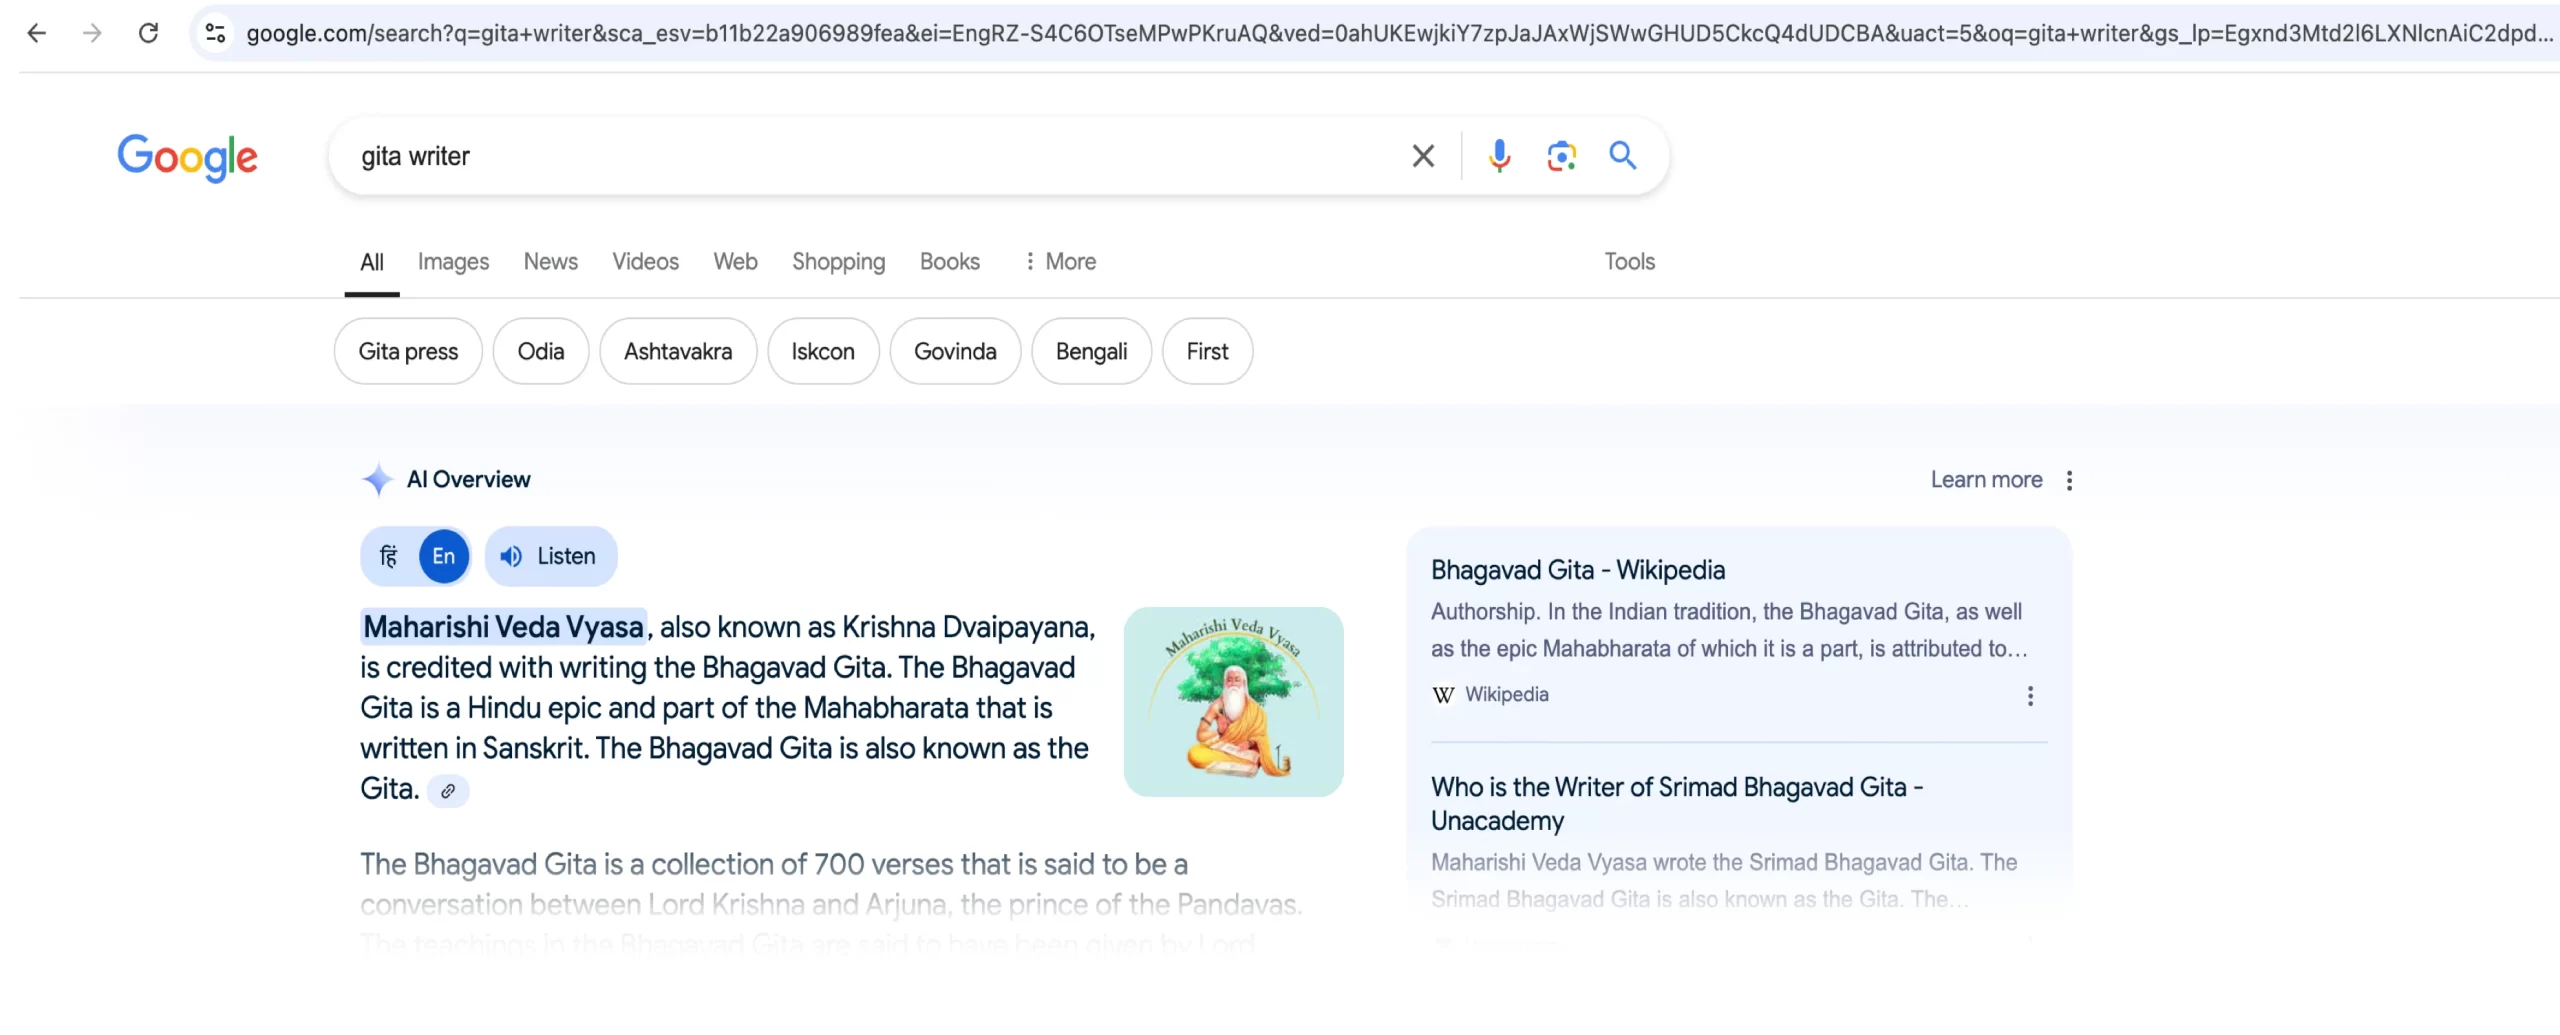Click the Gita press filter chip

408,352
